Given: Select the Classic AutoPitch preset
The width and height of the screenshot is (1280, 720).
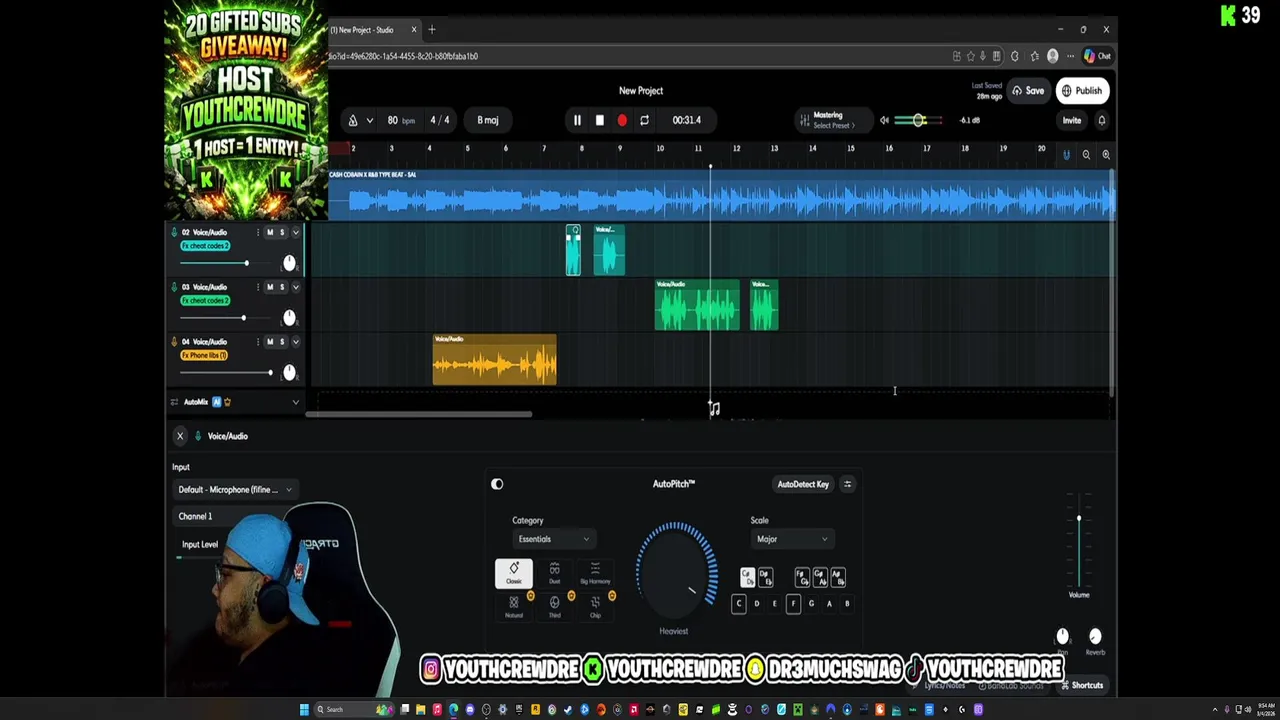Looking at the screenshot, I should (x=514, y=573).
